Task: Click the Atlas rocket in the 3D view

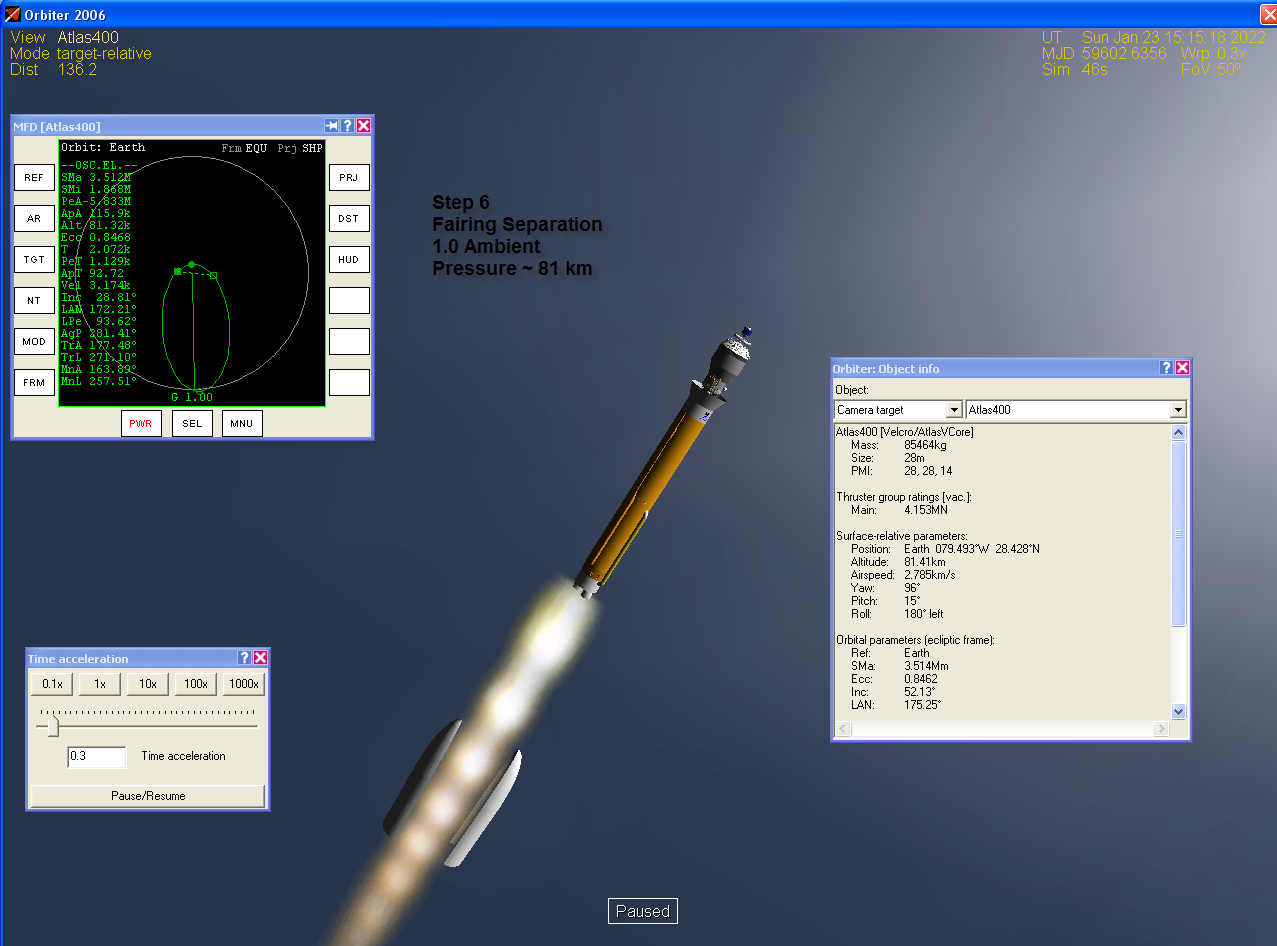Action: 665,462
